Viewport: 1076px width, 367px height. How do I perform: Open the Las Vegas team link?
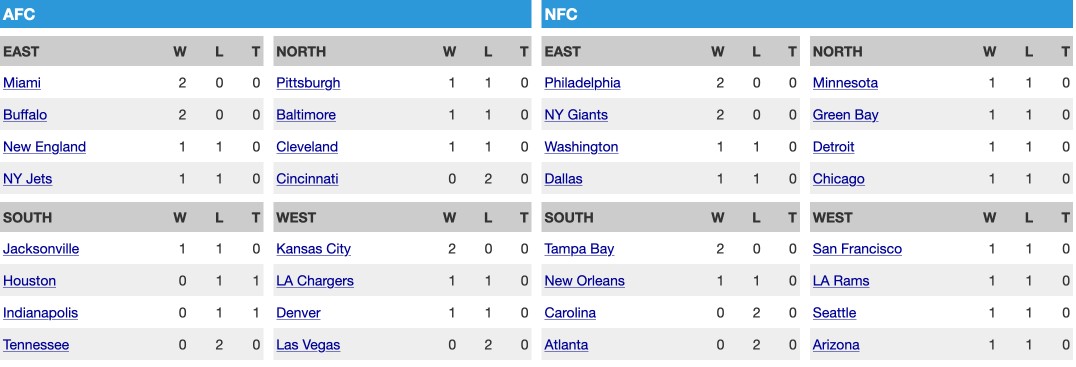pos(308,345)
